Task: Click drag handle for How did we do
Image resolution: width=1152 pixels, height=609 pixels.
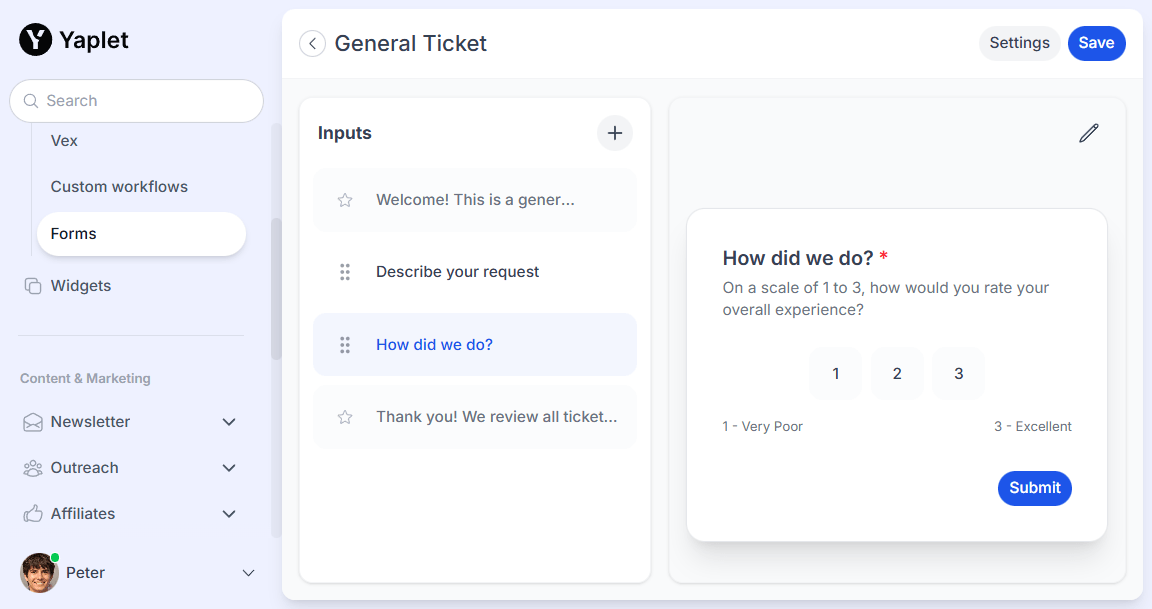Action: 345,345
